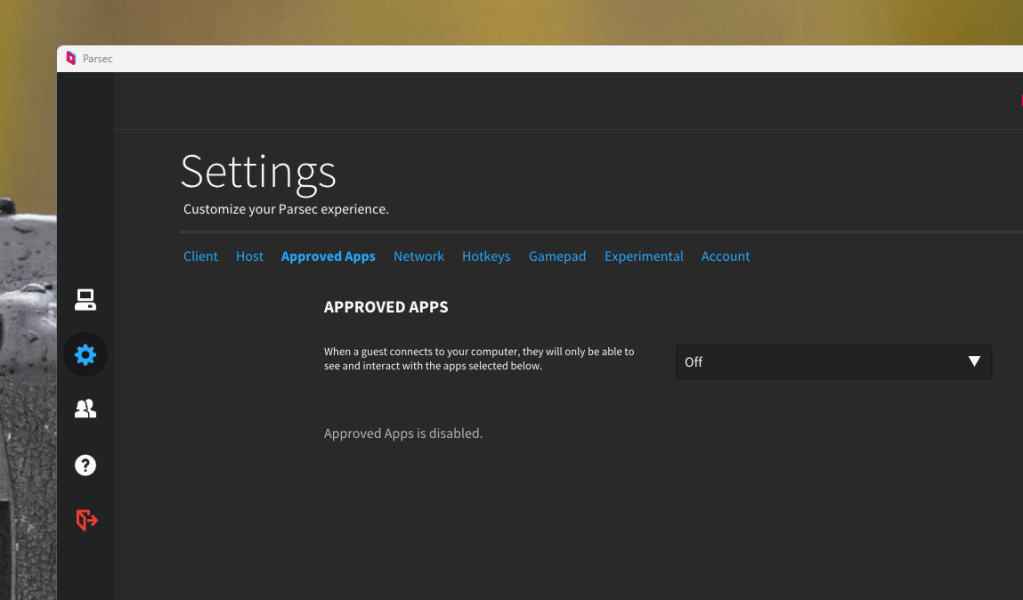Select the Approved Apps tab

tap(328, 256)
